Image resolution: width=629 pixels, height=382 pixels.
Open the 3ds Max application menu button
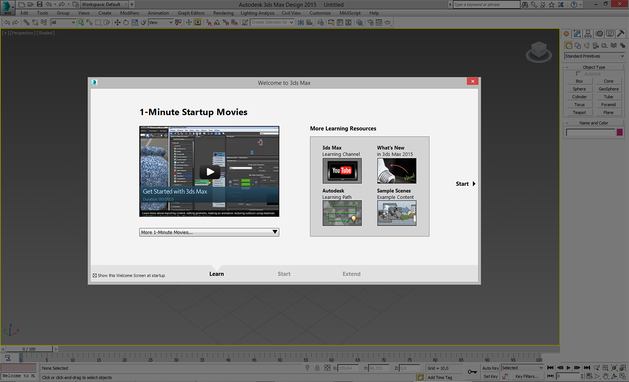point(7,7)
